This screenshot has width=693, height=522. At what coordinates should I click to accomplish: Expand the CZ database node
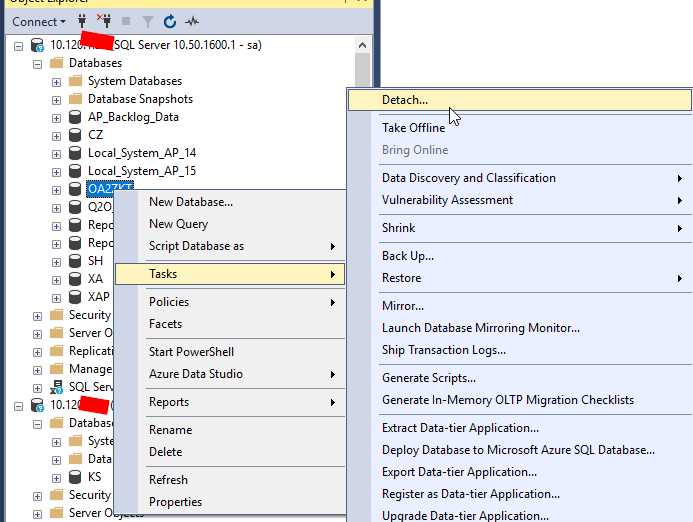point(56,136)
